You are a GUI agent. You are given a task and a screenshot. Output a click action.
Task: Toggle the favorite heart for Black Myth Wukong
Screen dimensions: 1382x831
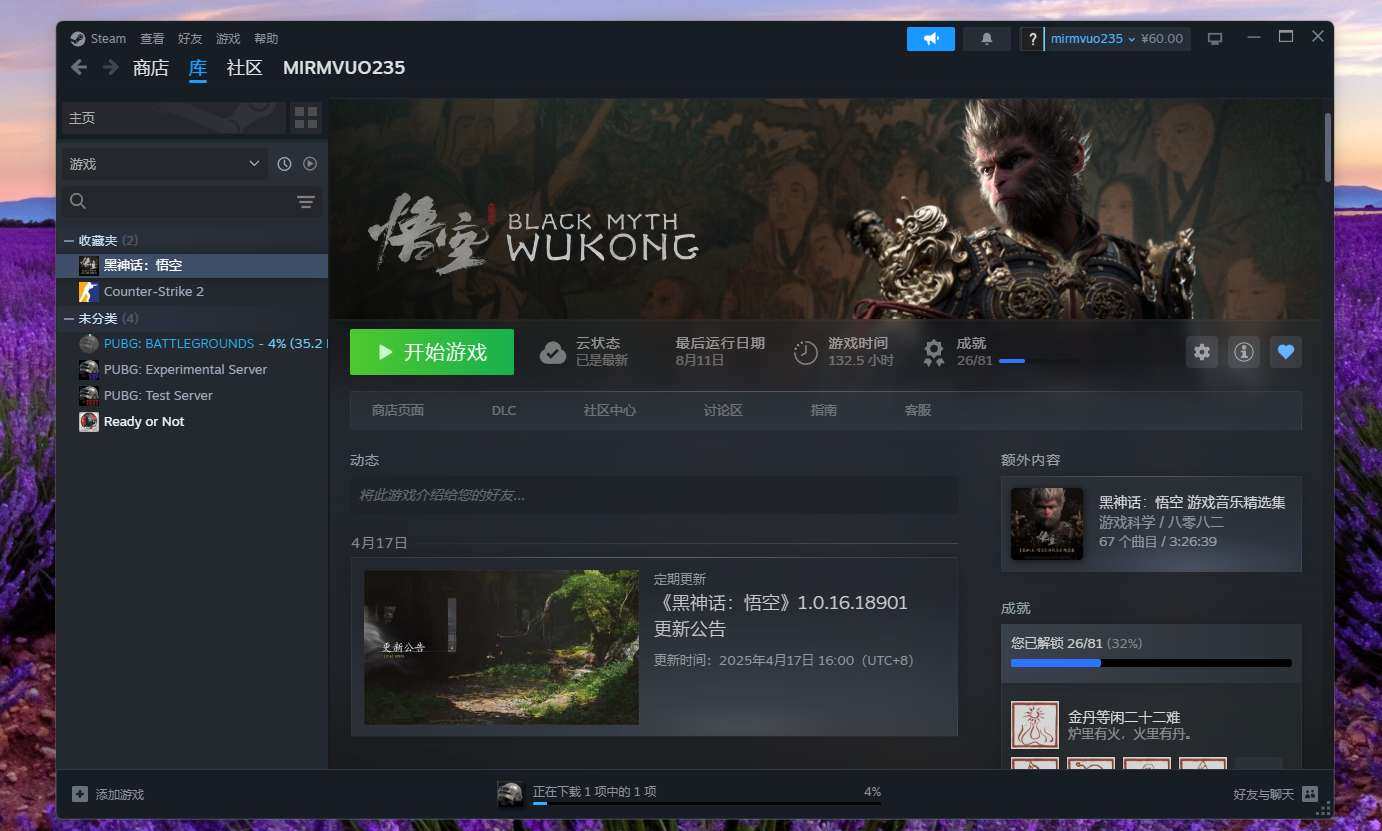click(1286, 352)
